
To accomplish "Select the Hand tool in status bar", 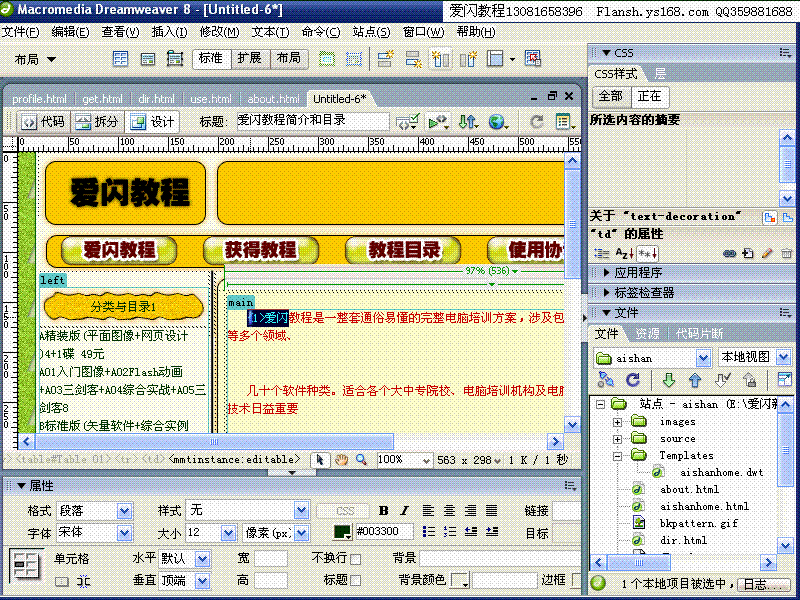I will pyautogui.click(x=341, y=460).
